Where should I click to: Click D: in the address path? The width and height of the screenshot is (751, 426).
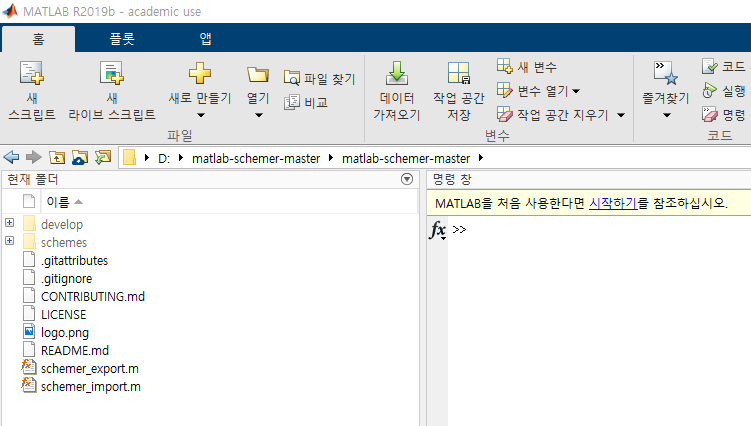pyautogui.click(x=164, y=159)
